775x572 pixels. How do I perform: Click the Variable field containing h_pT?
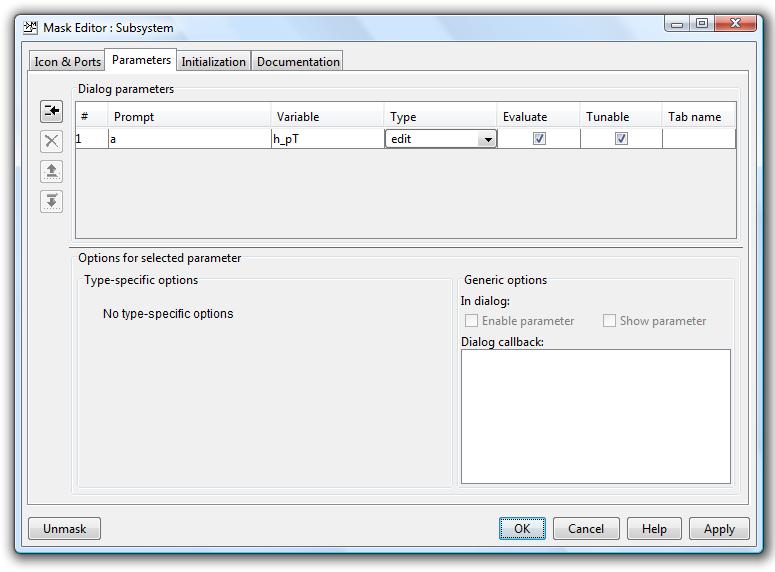pos(327,139)
